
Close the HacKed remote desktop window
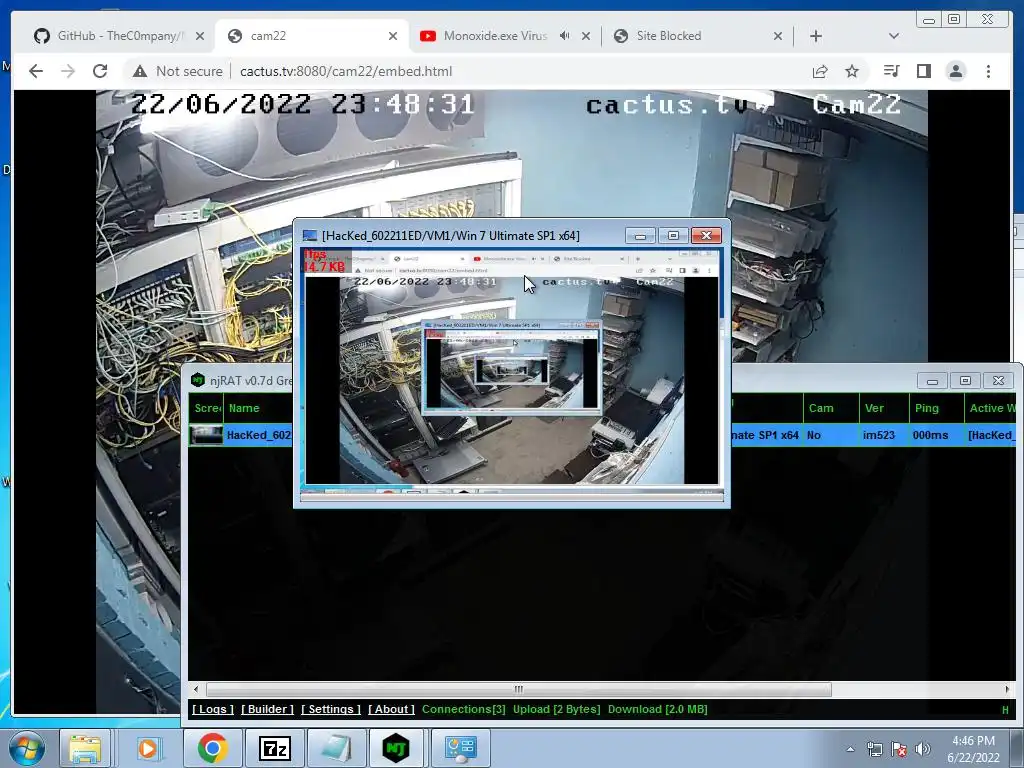(706, 235)
